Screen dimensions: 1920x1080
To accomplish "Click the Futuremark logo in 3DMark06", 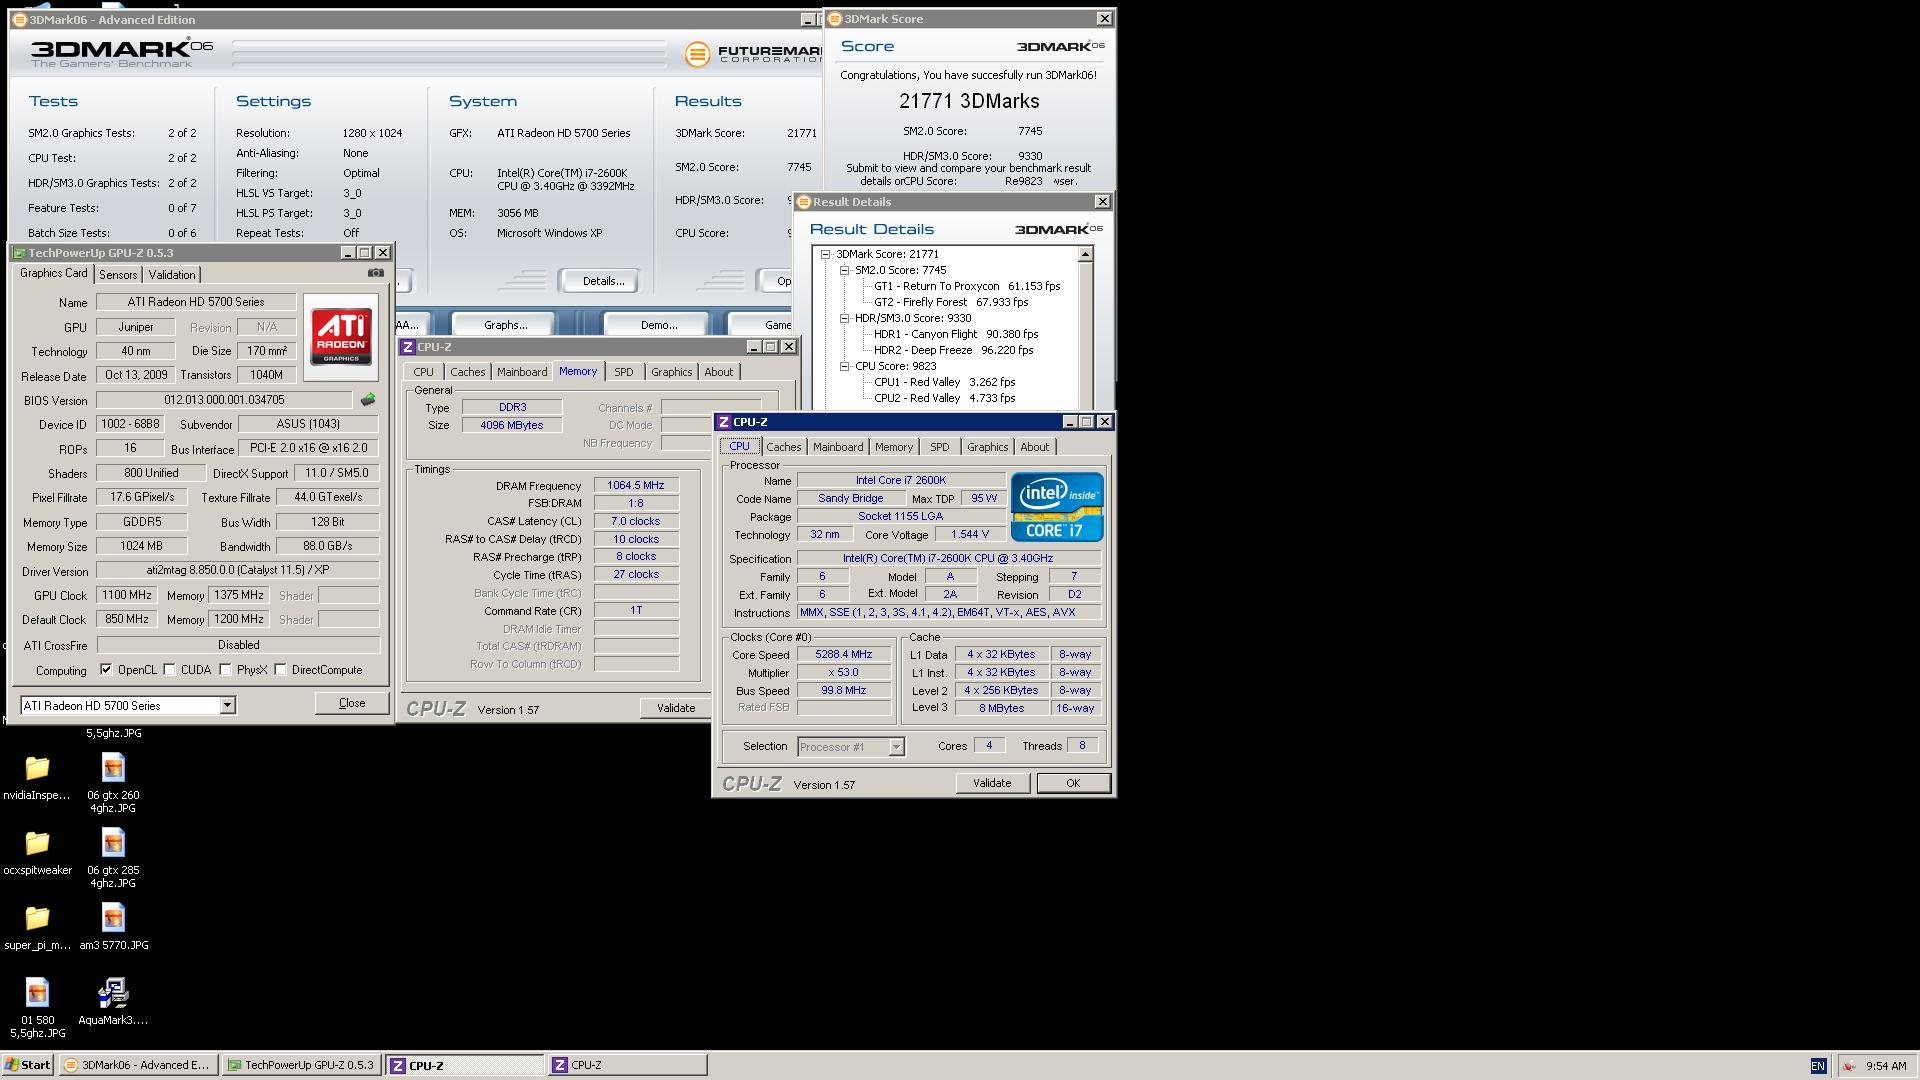I will [752, 54].
